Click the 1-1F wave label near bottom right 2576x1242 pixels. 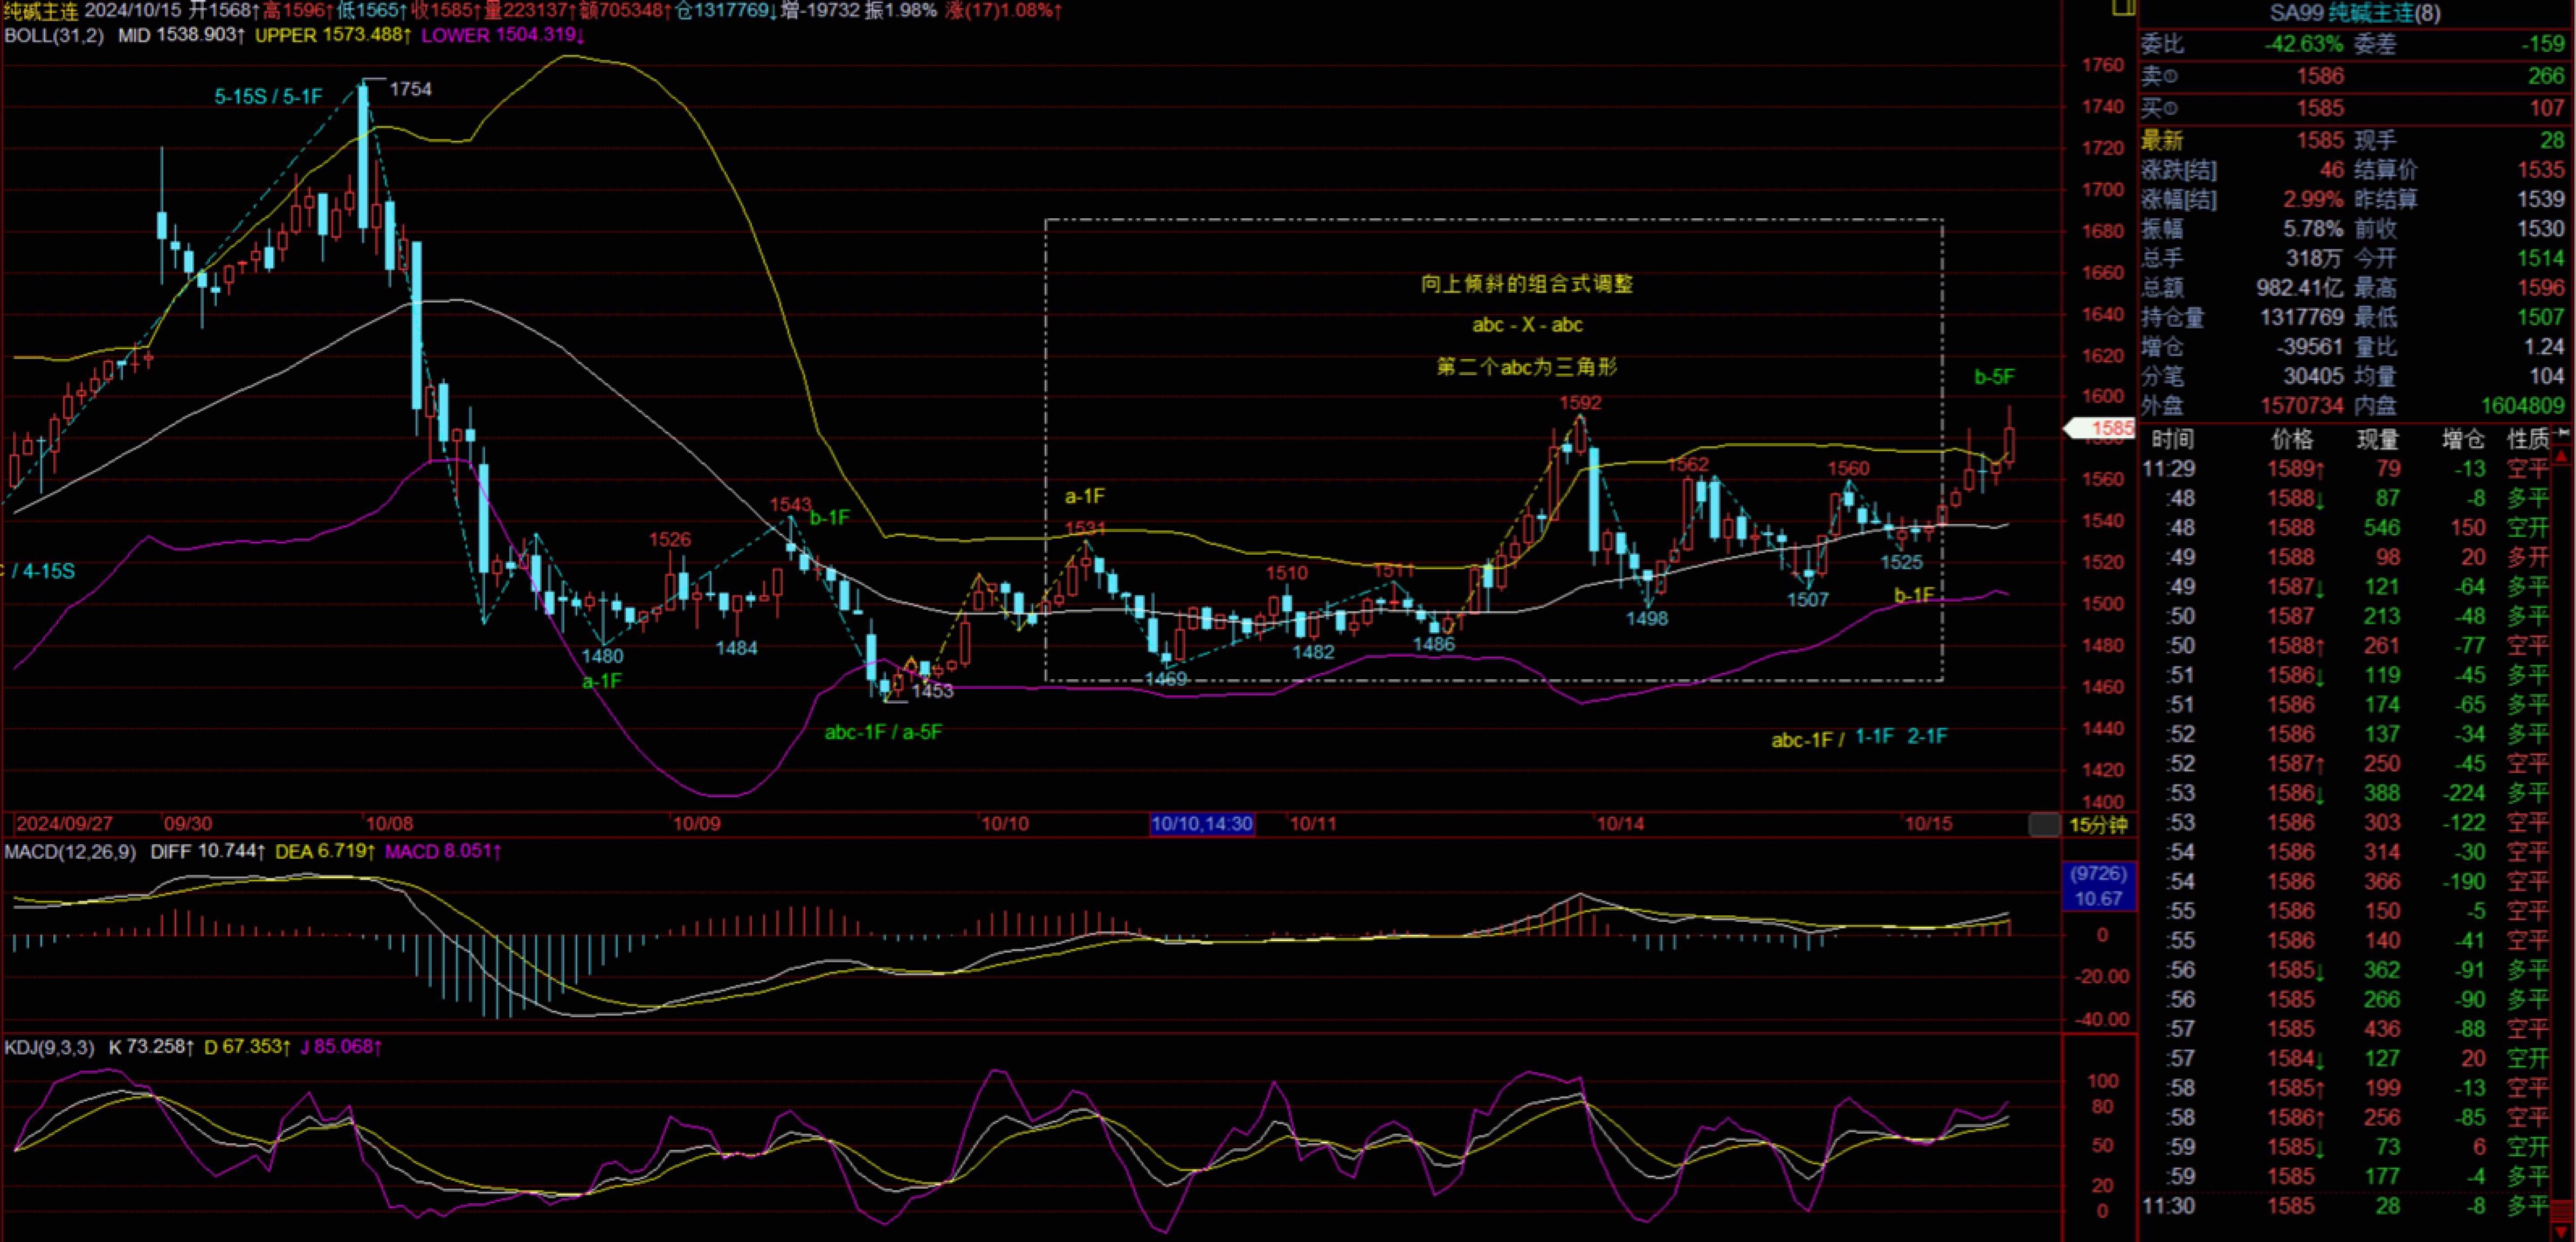pyautogui.click(x=1874, y=737)
